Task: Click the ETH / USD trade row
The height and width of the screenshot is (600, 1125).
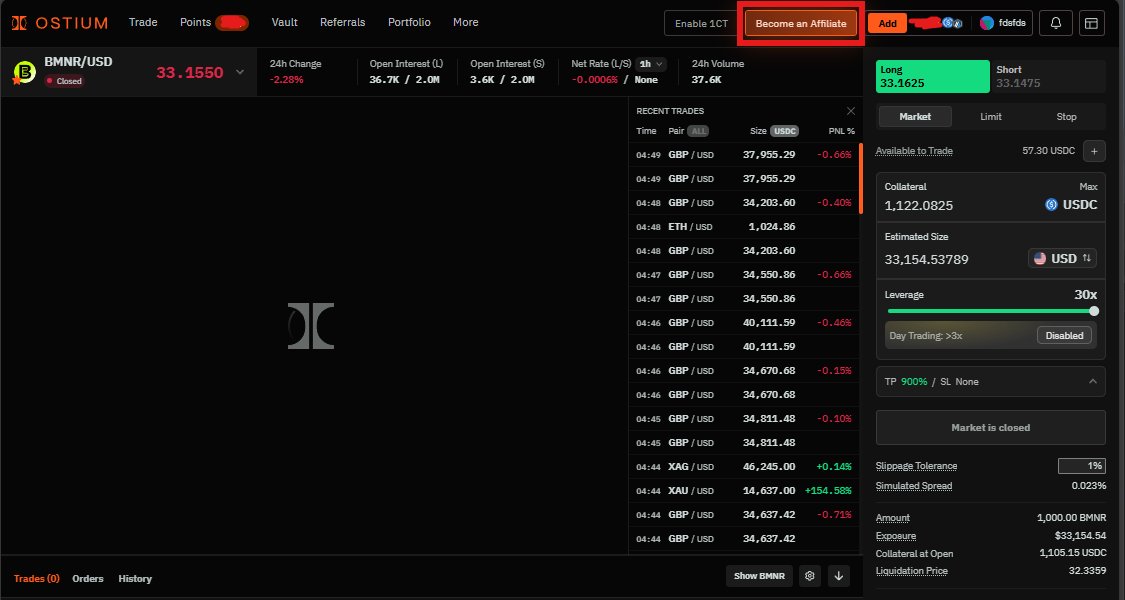Action: click(x=744, y=227)
